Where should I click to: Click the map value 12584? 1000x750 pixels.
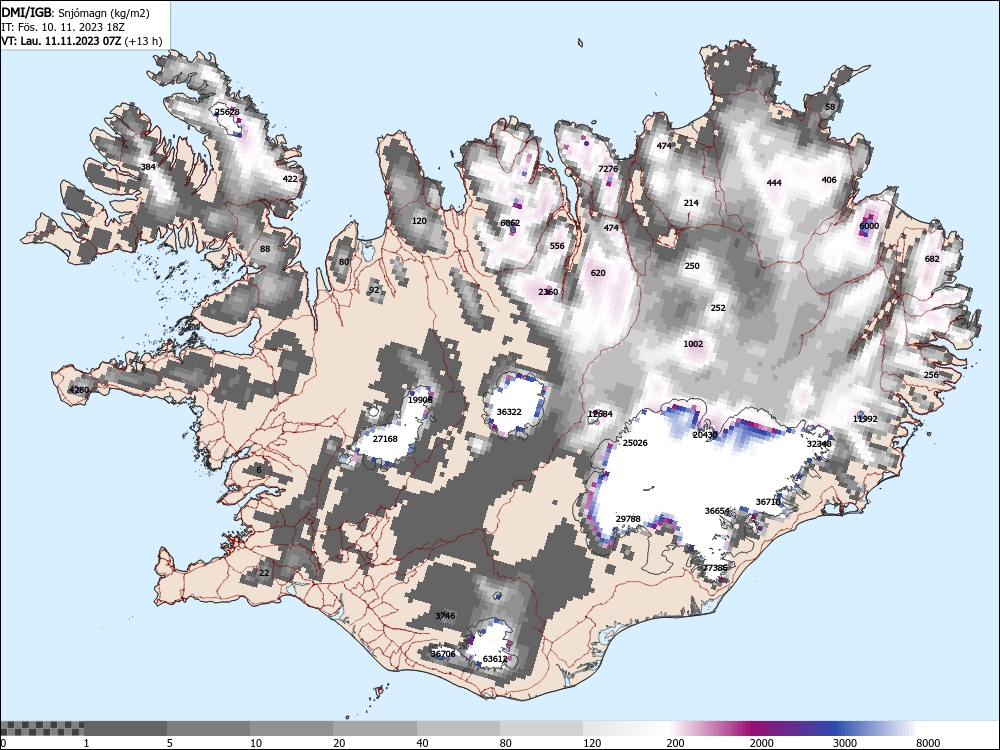pyautogui.click(x=600, y=414)
